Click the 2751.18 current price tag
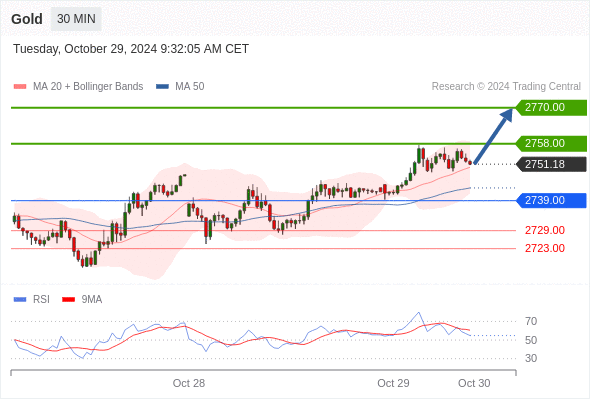Screen dimensions: 590x400 click(x=551, y=164)
